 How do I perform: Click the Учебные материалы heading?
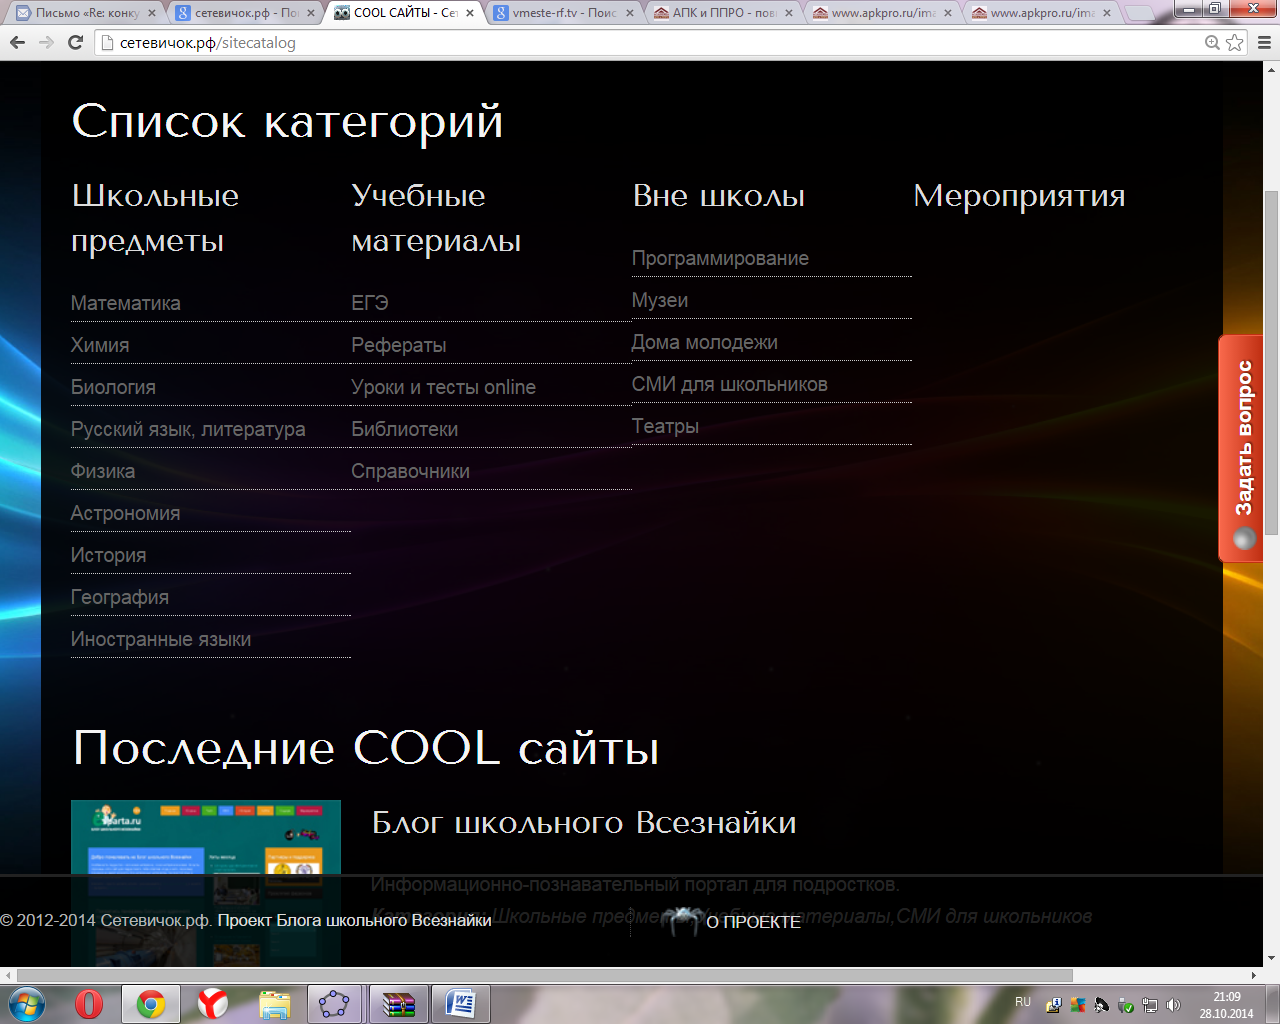tap(436, 218)
